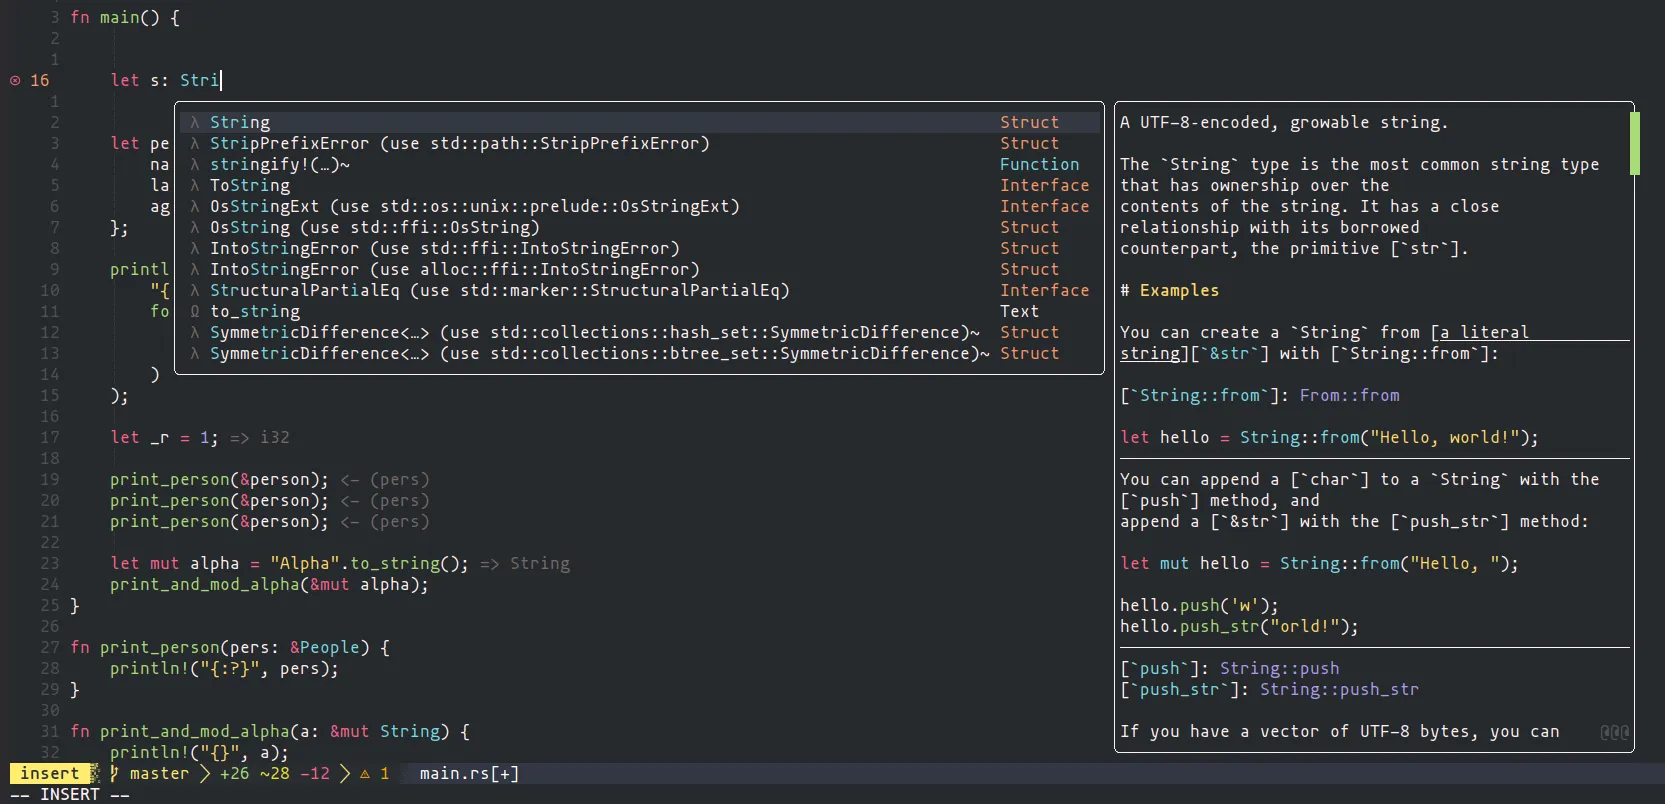Click the "fn main() {" line
This screenshot has width=1665, height=804.
point(125,17)
